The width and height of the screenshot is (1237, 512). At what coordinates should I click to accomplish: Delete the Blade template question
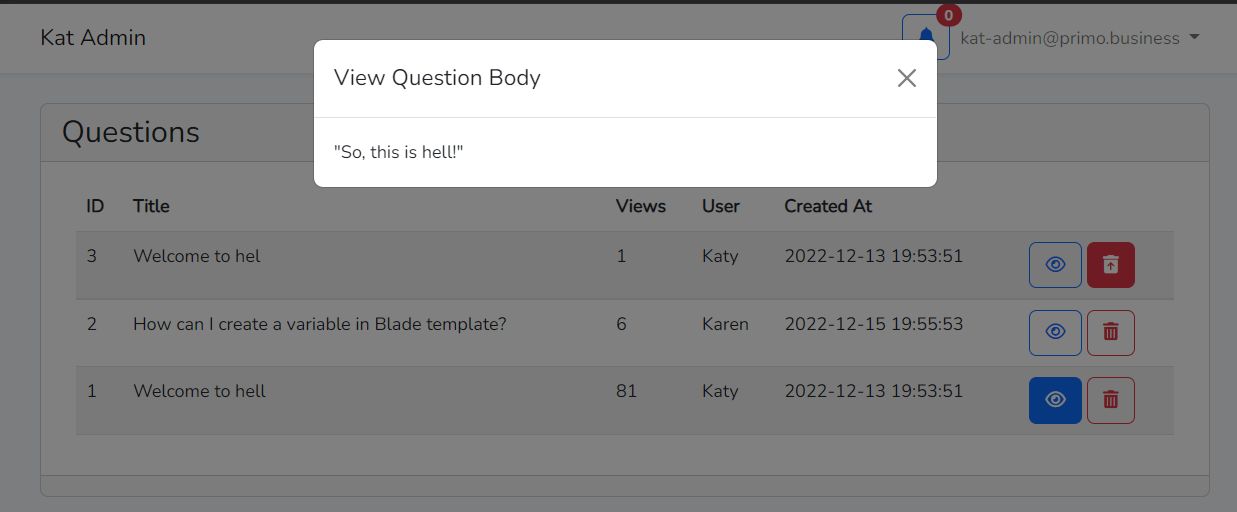pyautogui.click(x=1110, y=332)
